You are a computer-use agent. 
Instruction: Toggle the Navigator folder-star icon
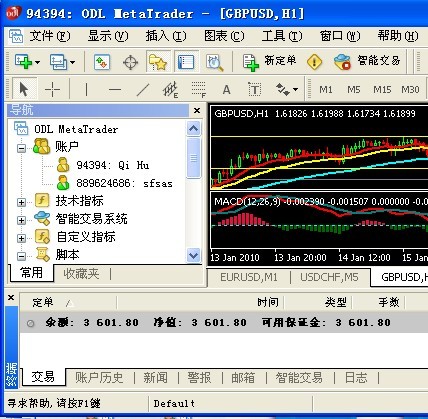point(158,62)
